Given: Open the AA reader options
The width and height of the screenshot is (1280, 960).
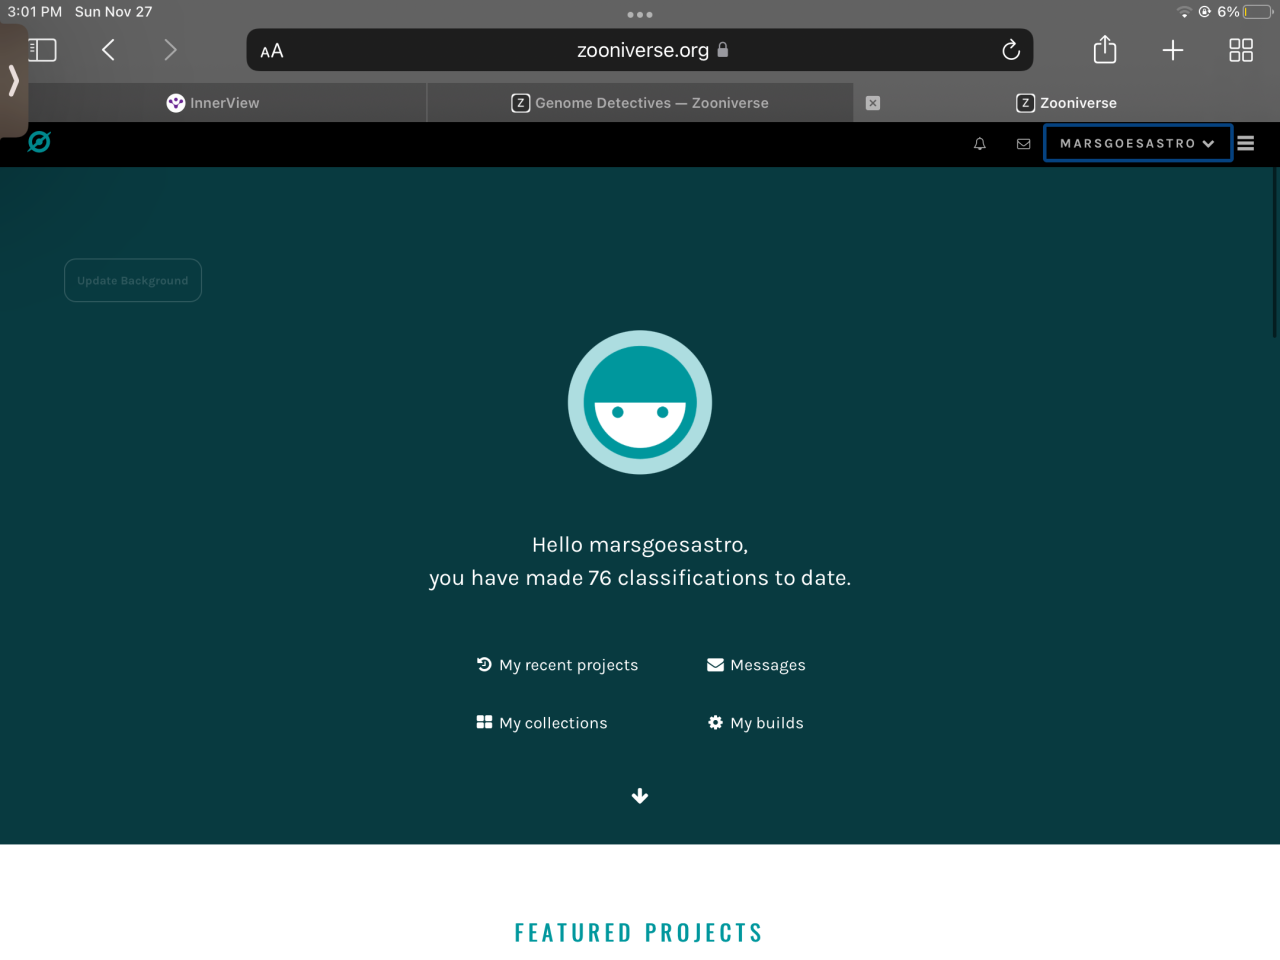Looking at the screenshot, I should 272,51.
